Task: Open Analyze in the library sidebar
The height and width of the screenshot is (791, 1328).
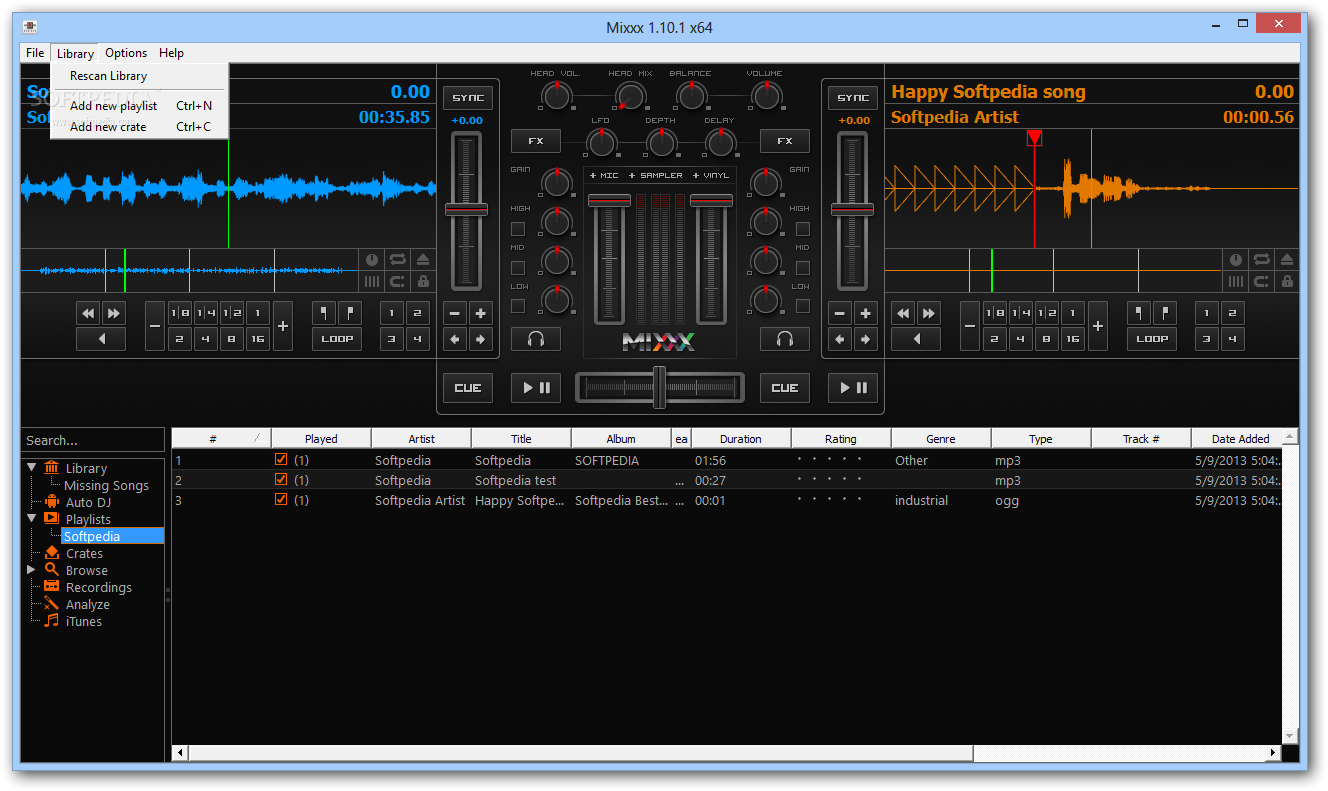Action: click(87, 604)
